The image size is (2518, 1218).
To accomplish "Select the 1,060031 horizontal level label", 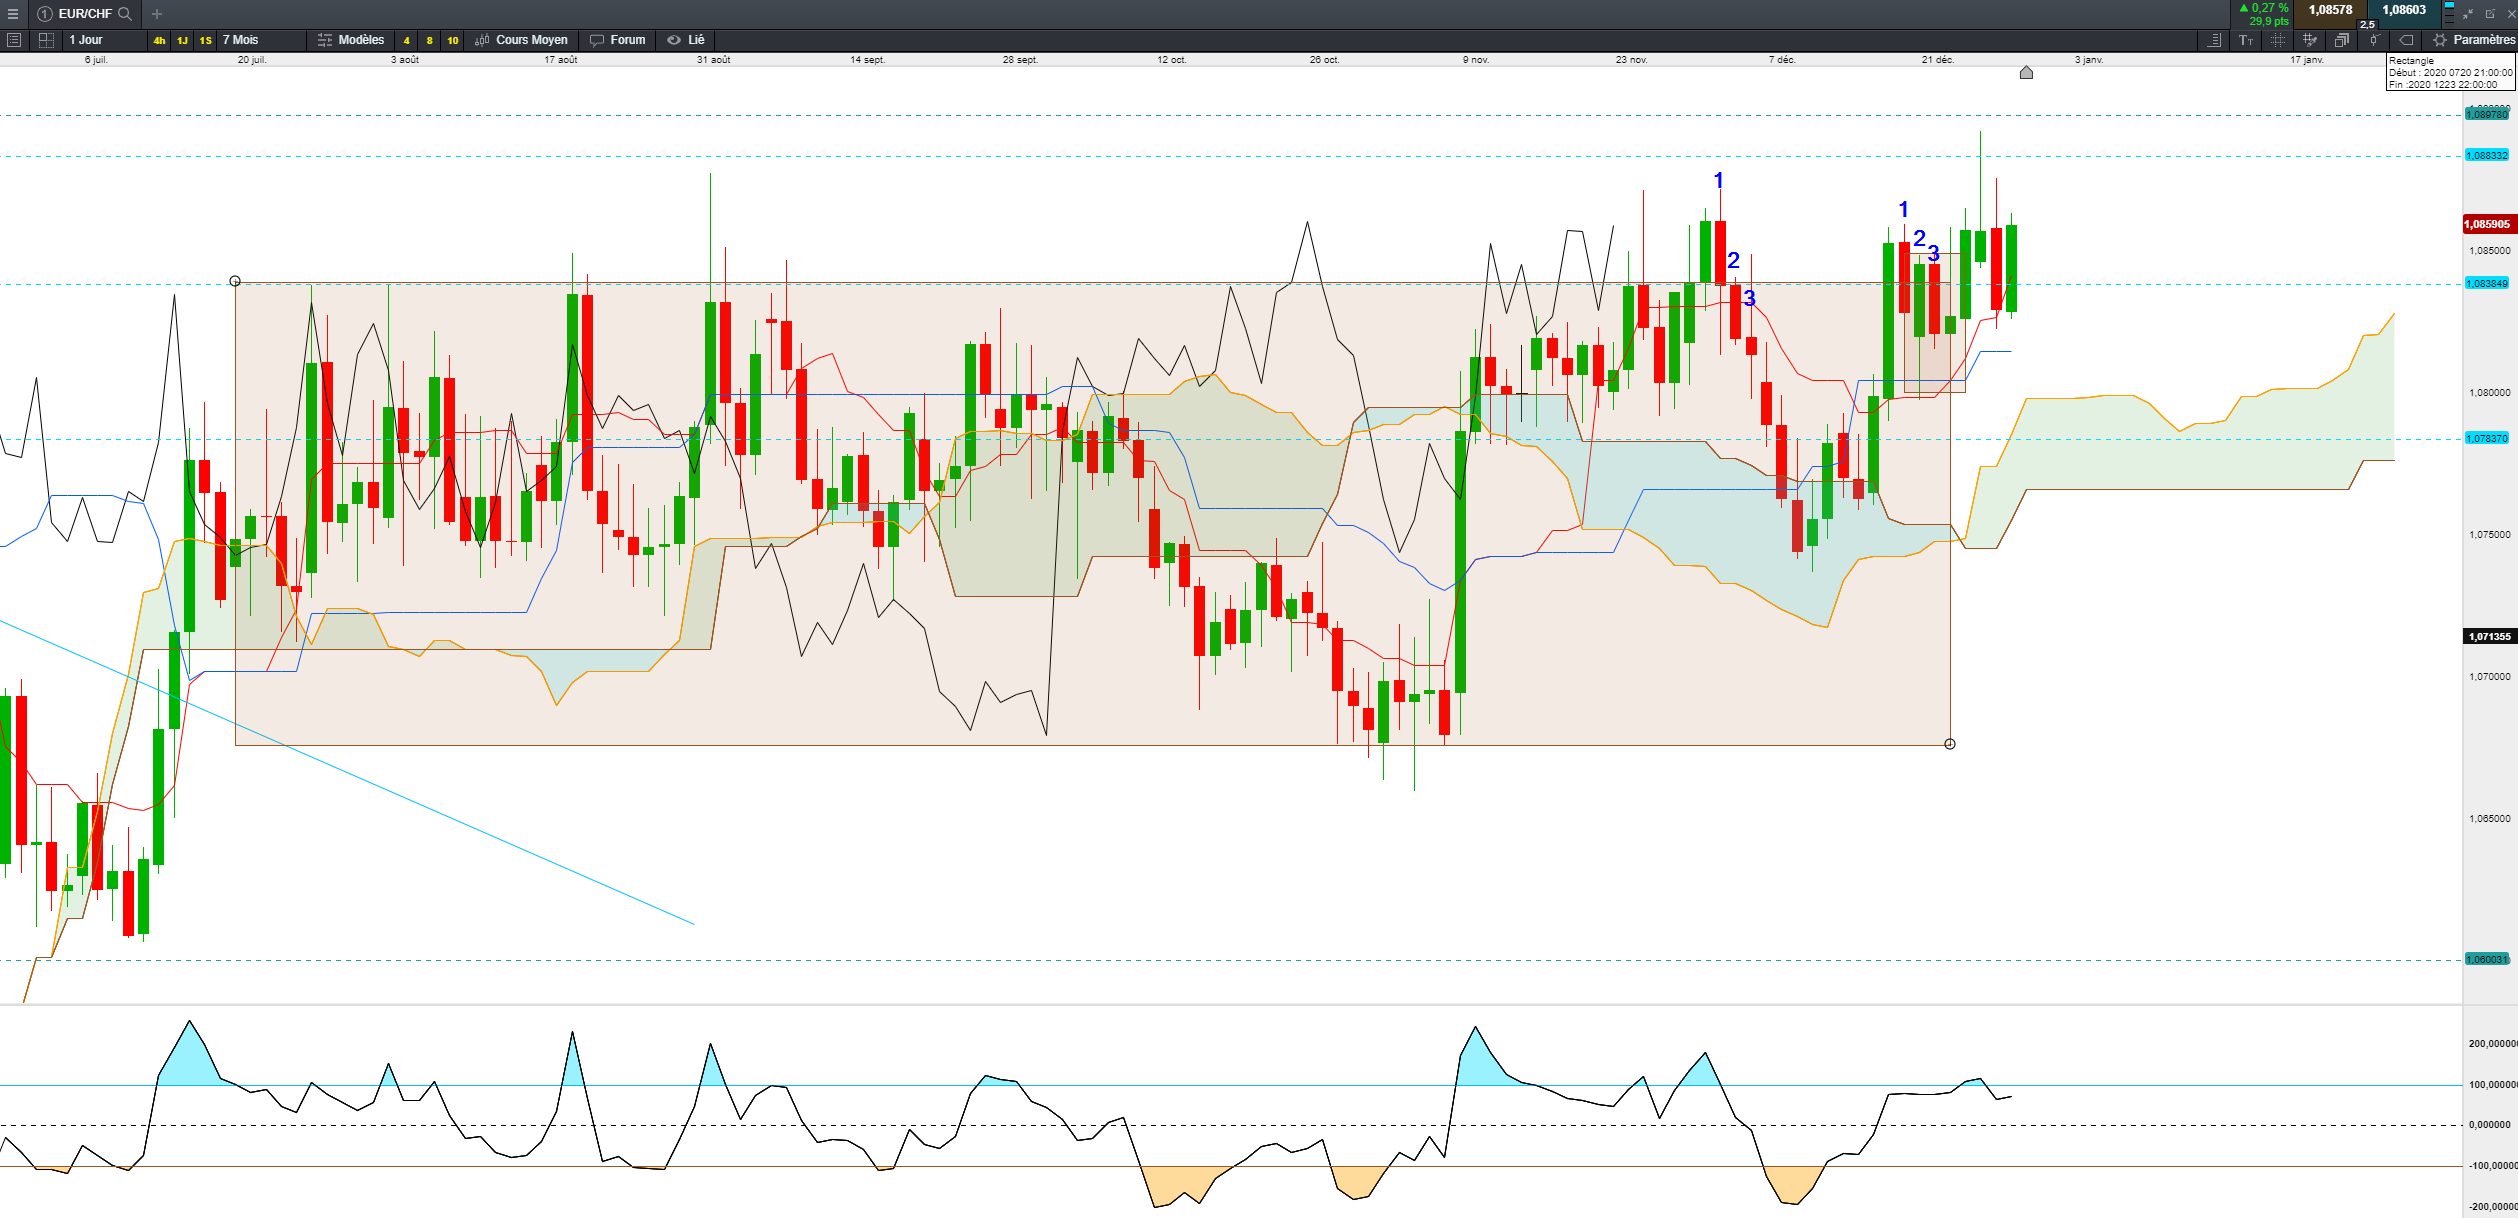I will point(2486,960).
